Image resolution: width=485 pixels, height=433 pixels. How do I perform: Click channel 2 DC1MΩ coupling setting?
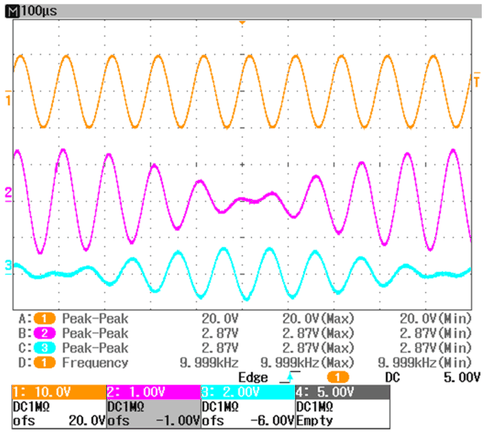126,407
